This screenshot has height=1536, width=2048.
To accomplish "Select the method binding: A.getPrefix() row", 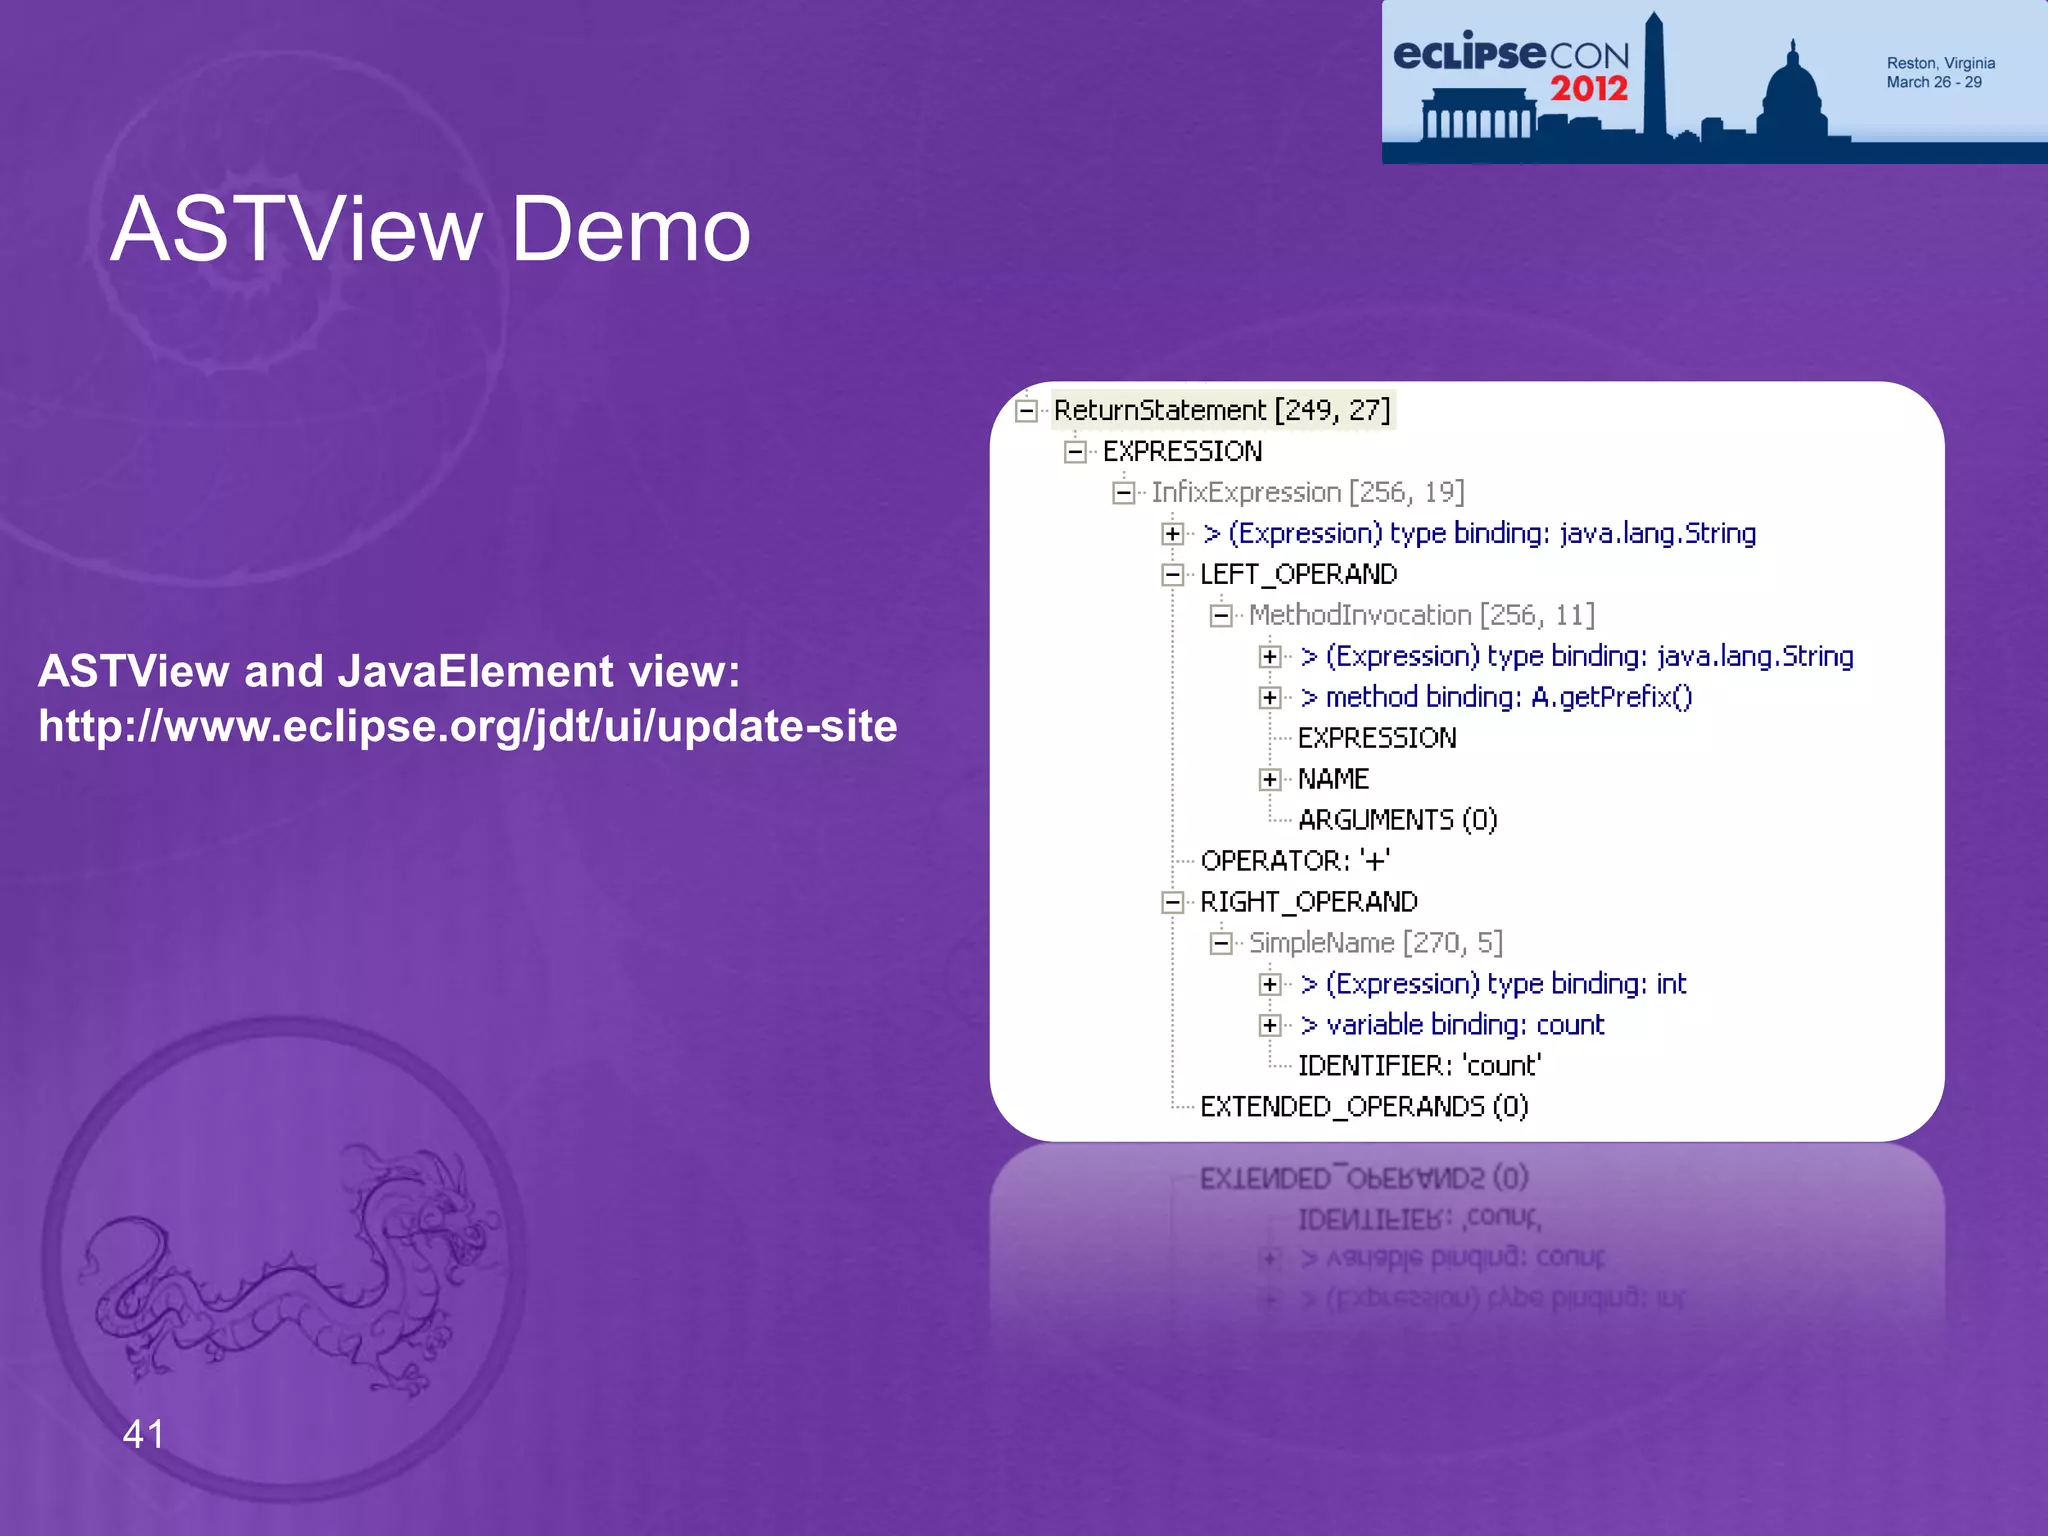I will 1496,697.
